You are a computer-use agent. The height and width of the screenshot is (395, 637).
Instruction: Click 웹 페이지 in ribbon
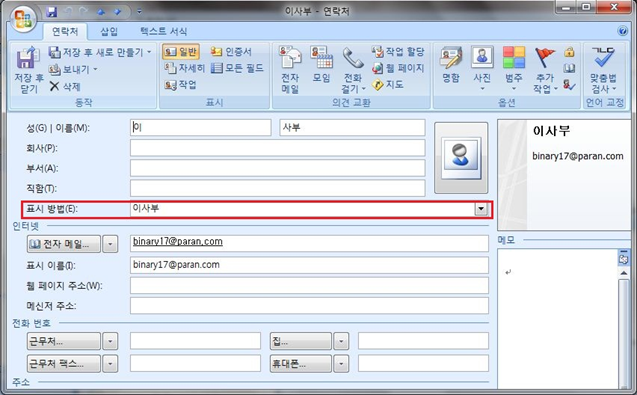[x=398, y=68]
